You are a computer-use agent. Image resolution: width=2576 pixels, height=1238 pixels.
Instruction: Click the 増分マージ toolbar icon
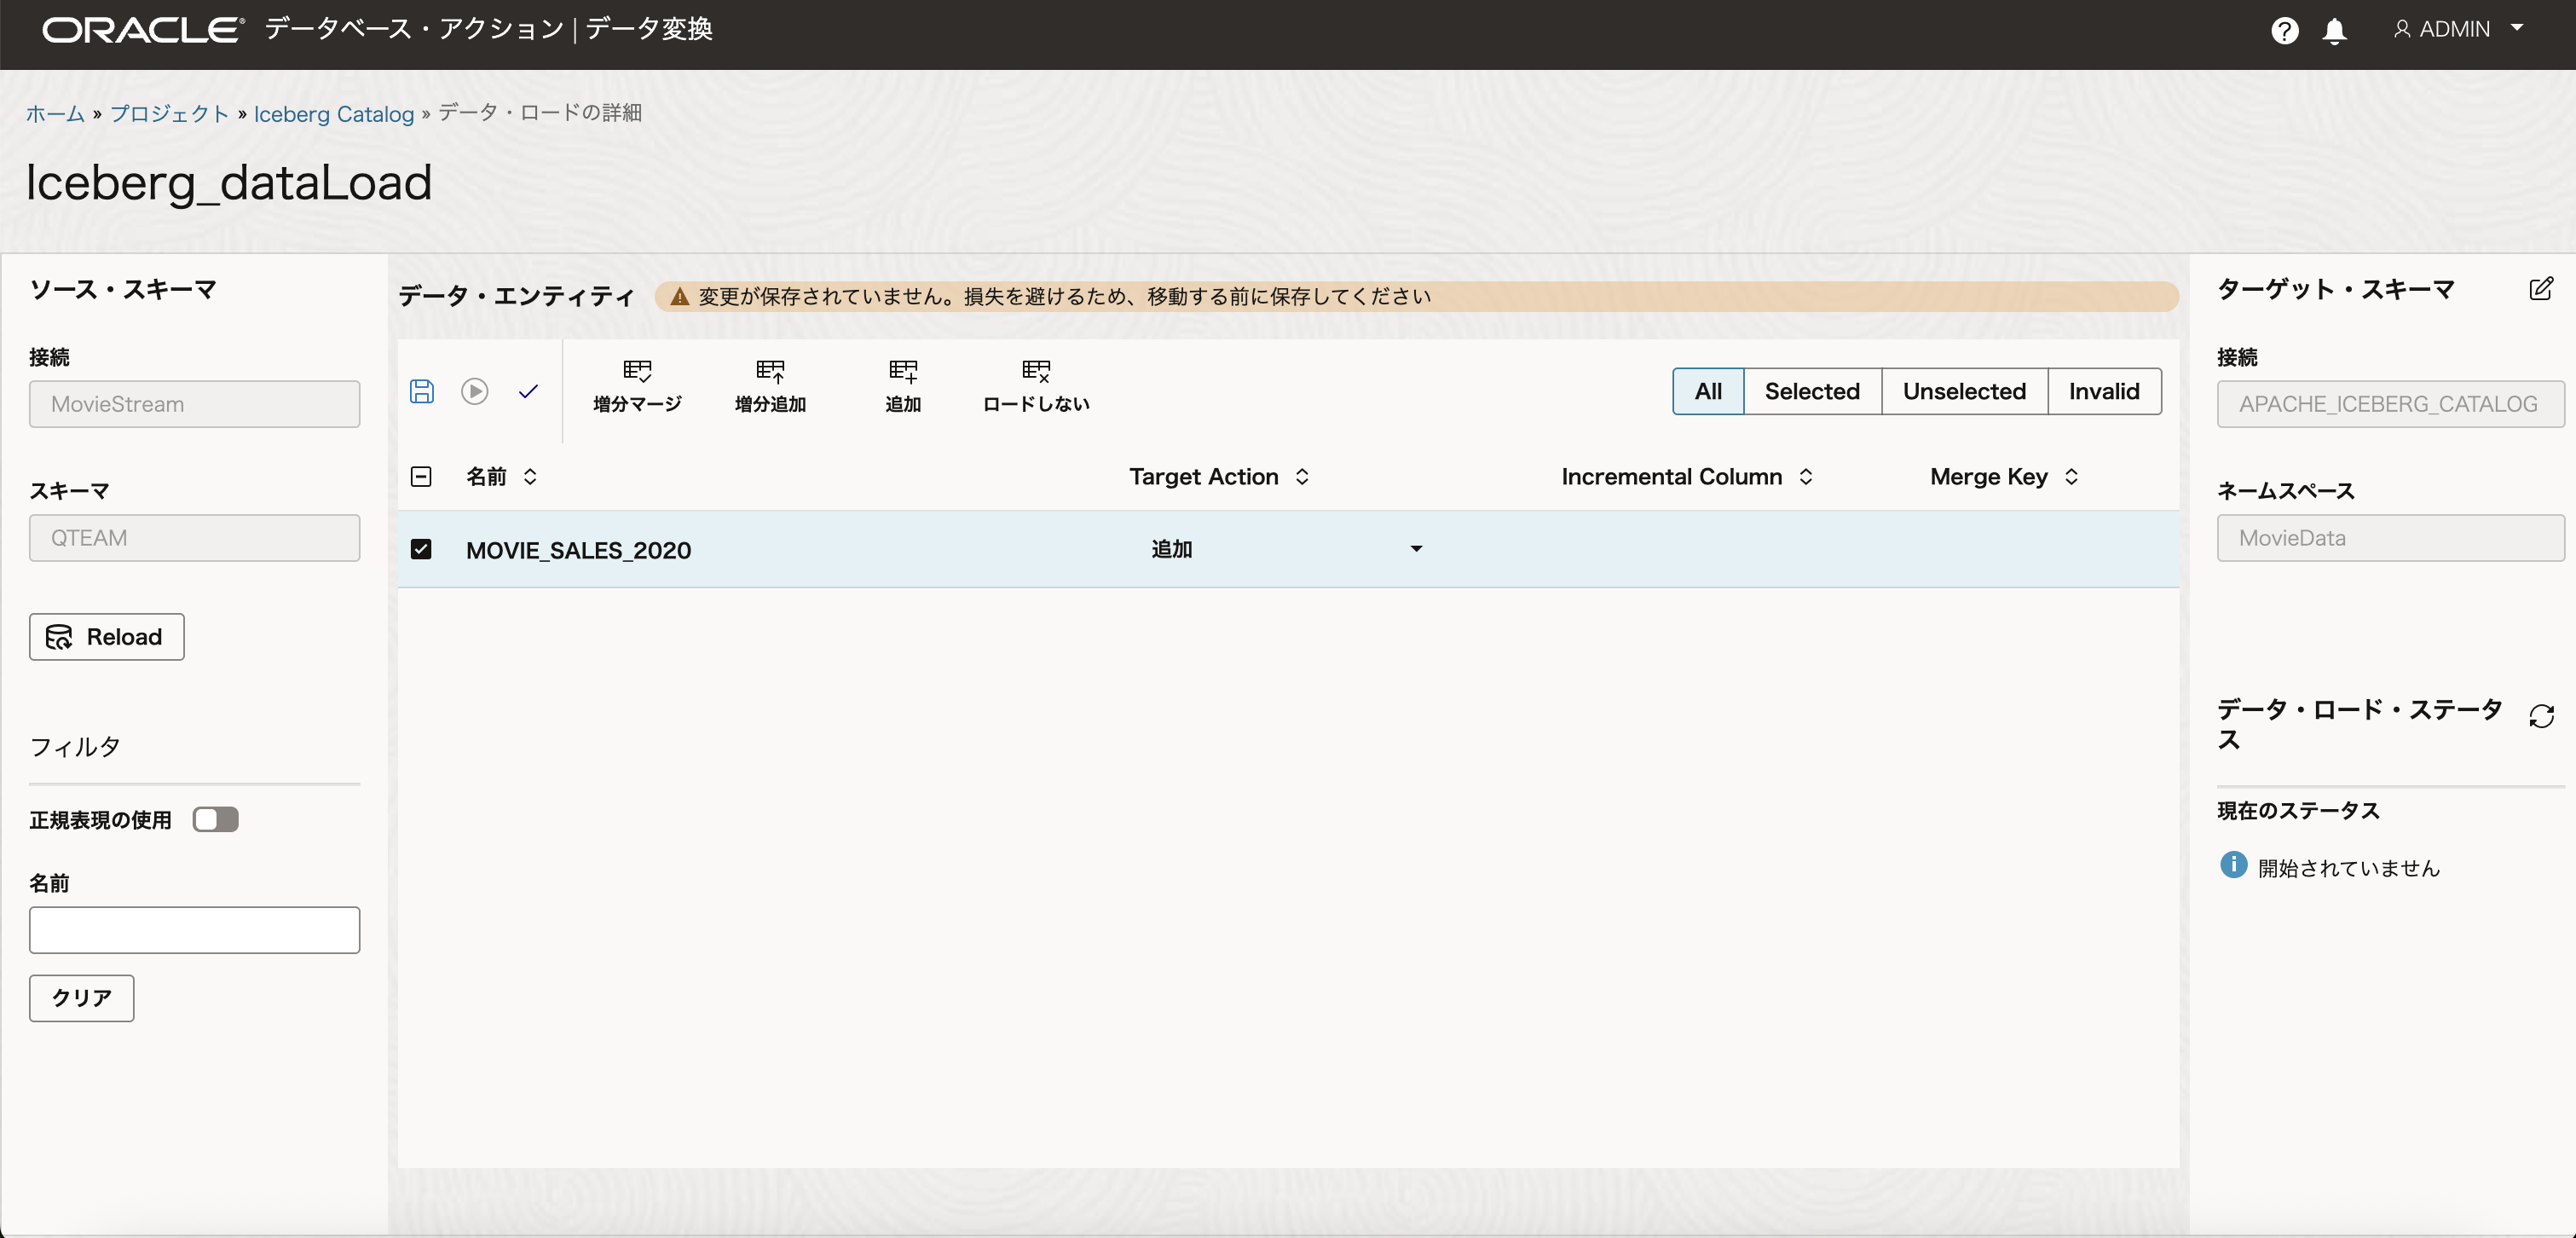click(637, 386)
